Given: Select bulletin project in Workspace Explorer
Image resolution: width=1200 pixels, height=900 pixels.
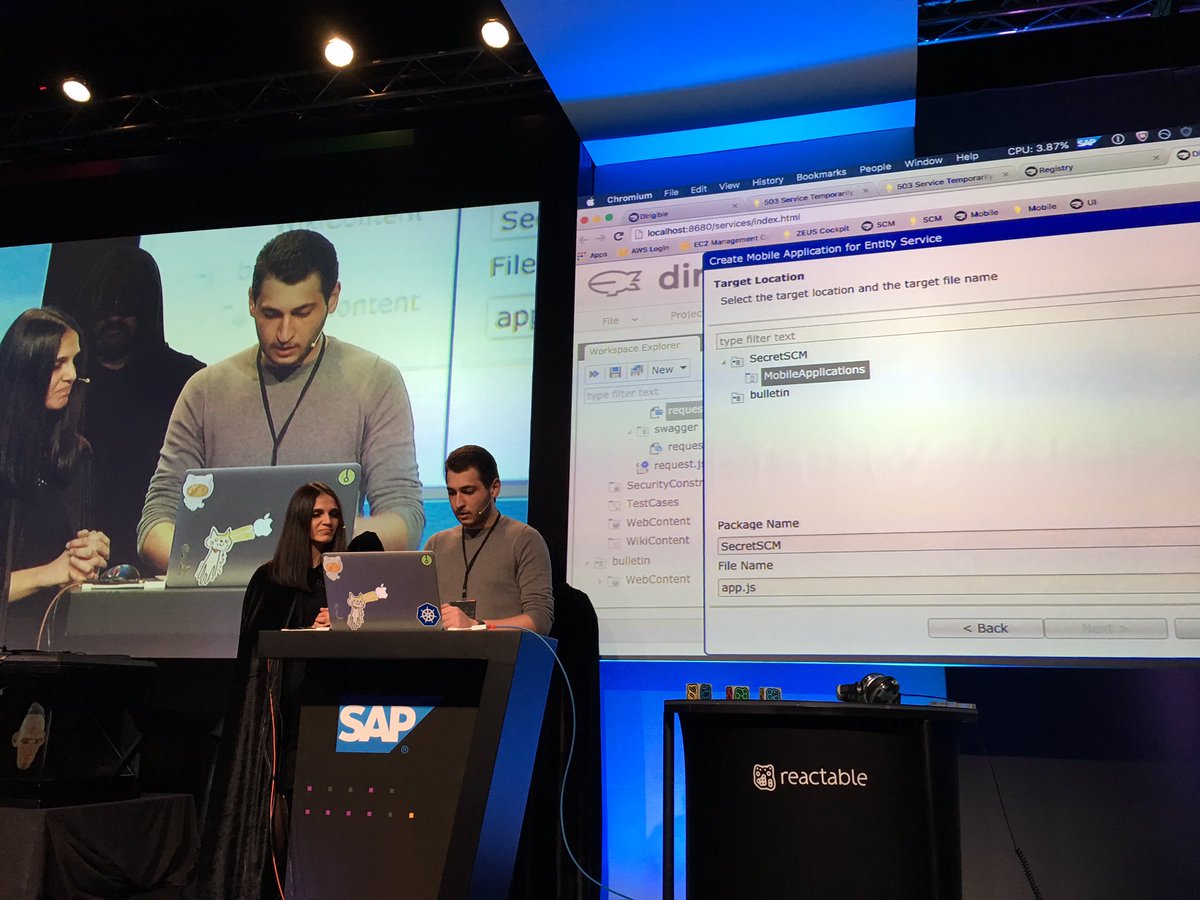Looking at the screenshot, I should click(630, 561).
